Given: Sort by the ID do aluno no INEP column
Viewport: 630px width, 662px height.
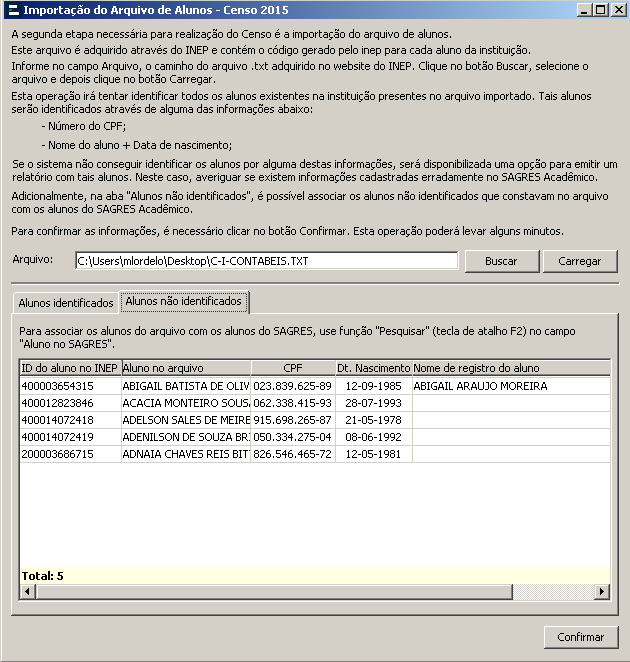Looking at the screenshot, I should coord(70,368).
